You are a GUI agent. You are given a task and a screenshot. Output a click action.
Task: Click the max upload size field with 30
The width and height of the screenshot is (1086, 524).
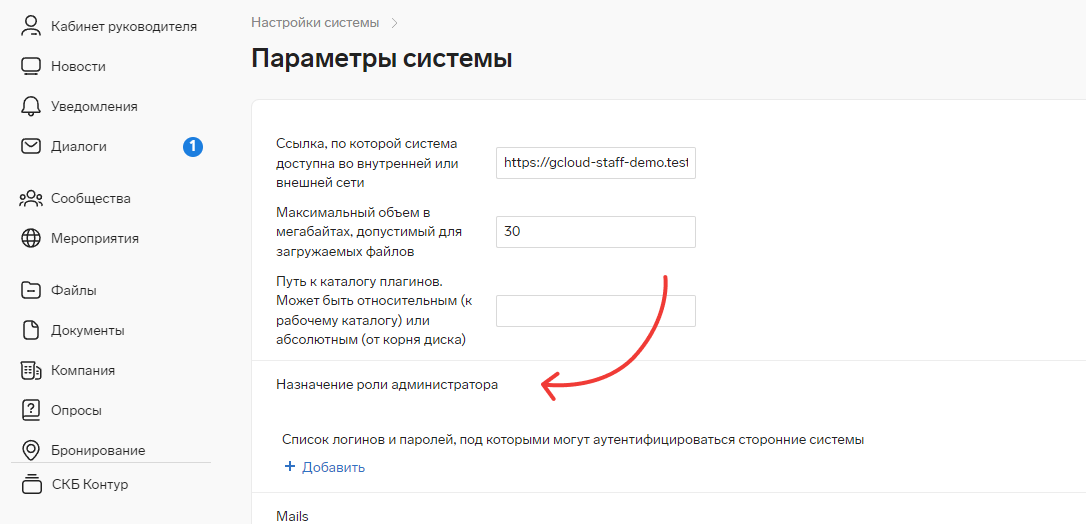pyautogui.click(x=596, y=232)
